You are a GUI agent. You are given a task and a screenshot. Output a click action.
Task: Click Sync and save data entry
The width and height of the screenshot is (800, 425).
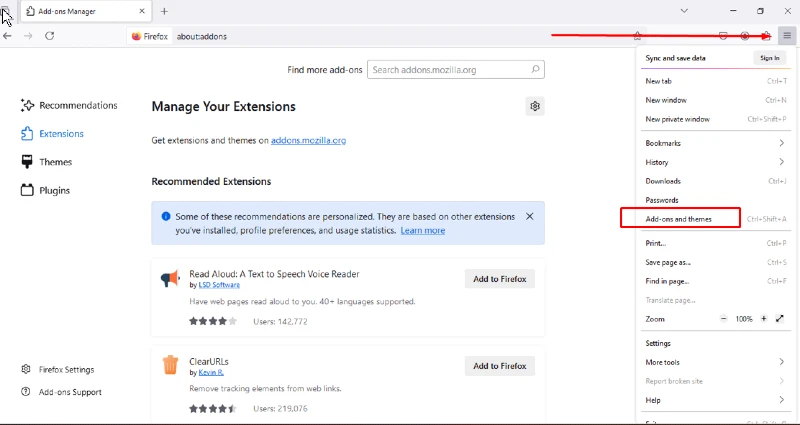(x=676, y=58)
